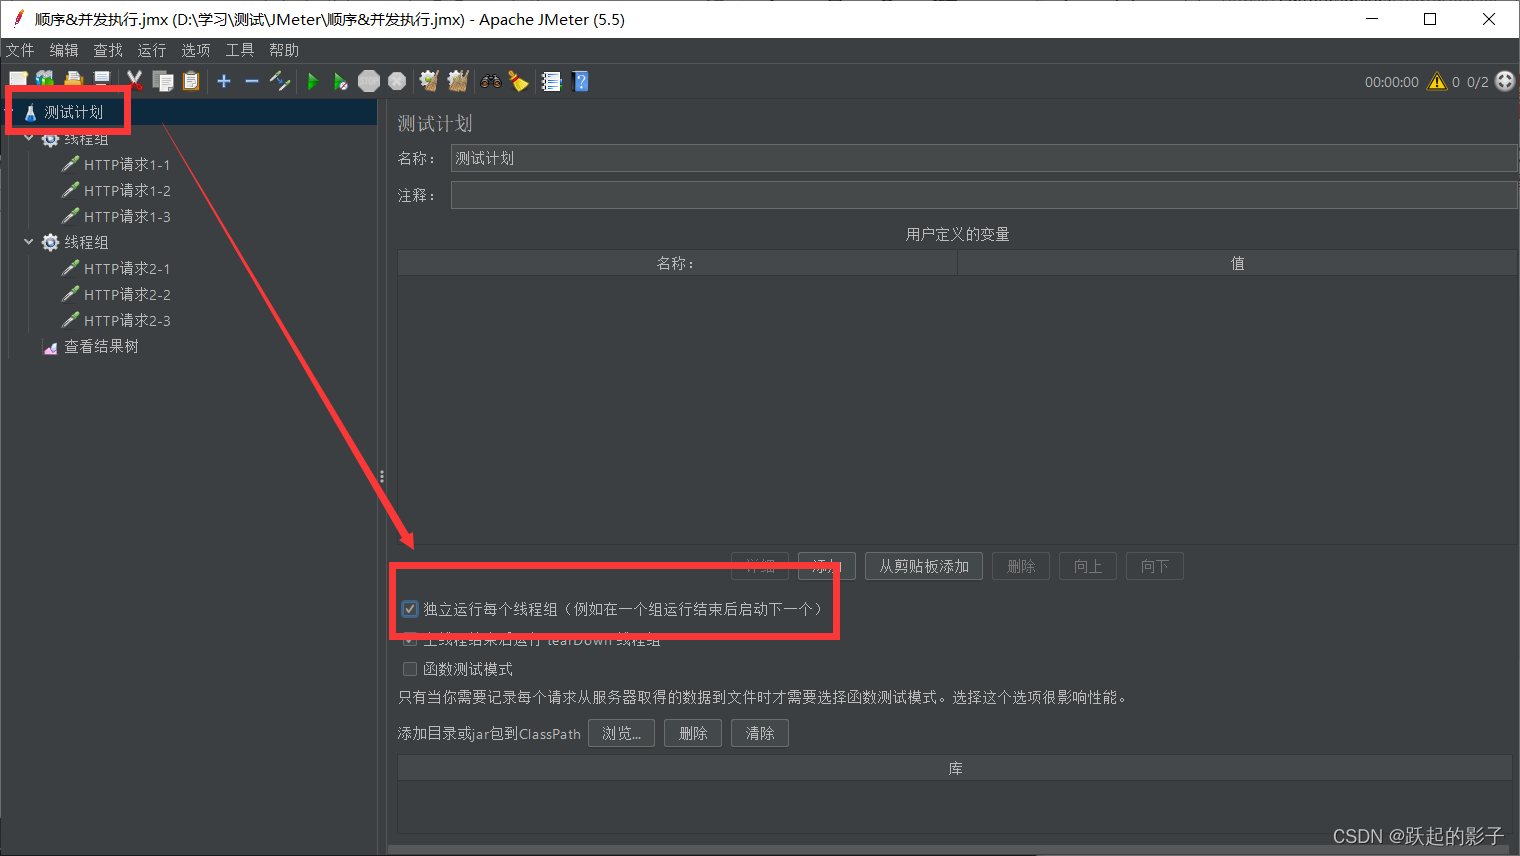Click the Copy toolbar icon
This screenshot has height=856, width=1520.
(x=163, y=81)
